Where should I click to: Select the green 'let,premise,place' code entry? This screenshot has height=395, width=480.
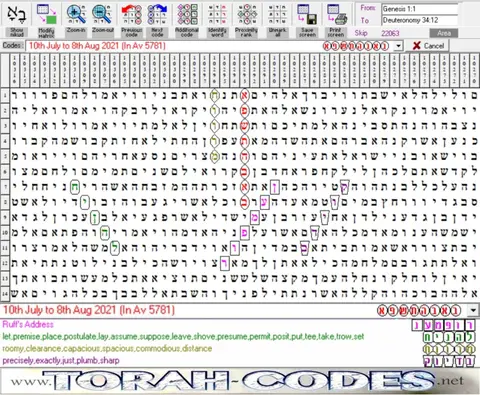183,337
